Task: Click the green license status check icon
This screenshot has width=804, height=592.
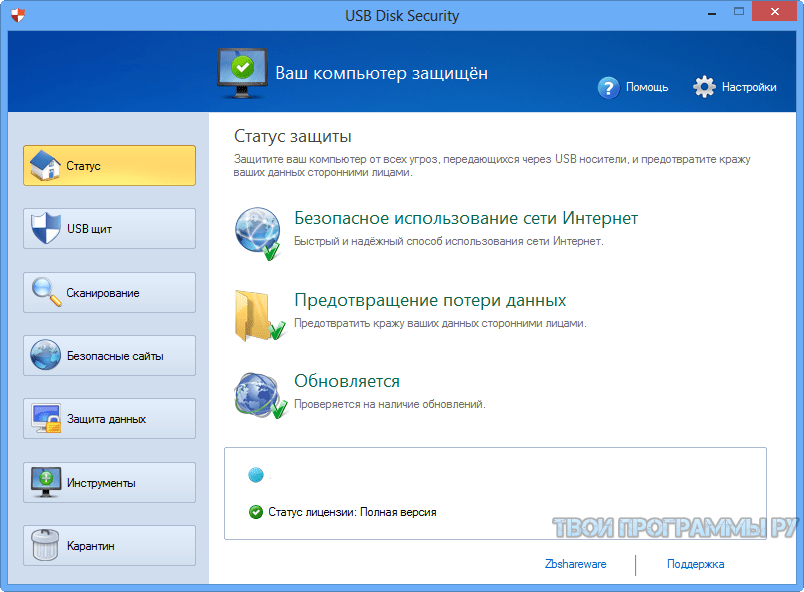Action: pos(255,512)
